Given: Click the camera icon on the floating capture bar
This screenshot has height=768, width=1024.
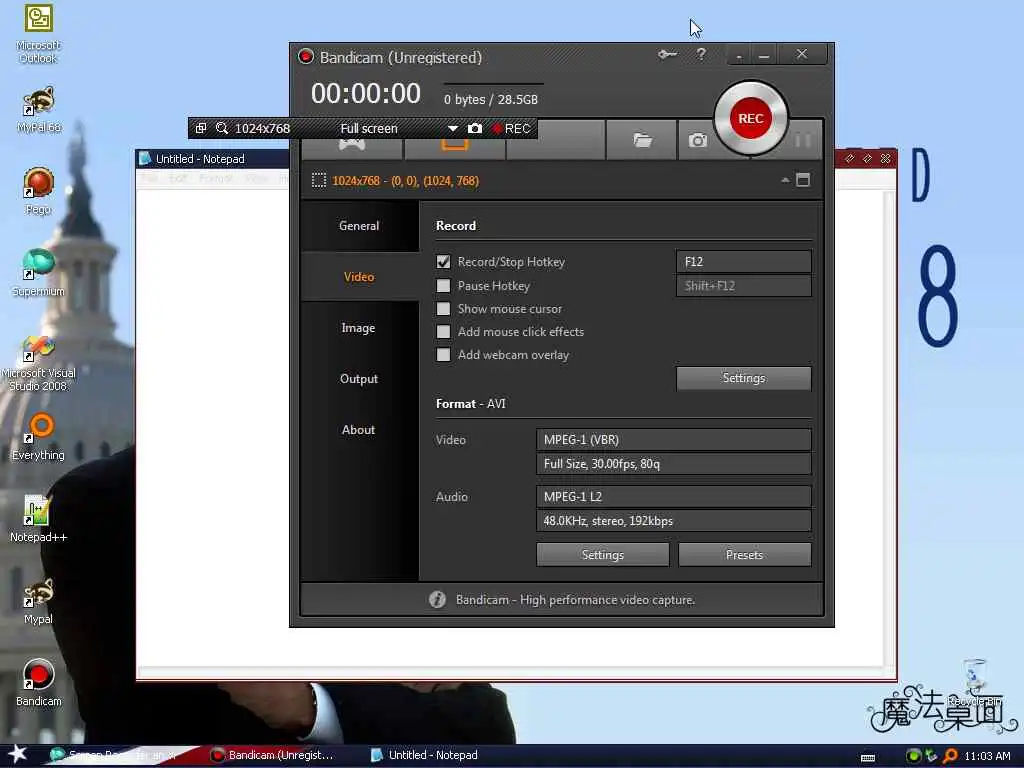Looking at the screenshot, I should tap(475, 129).
